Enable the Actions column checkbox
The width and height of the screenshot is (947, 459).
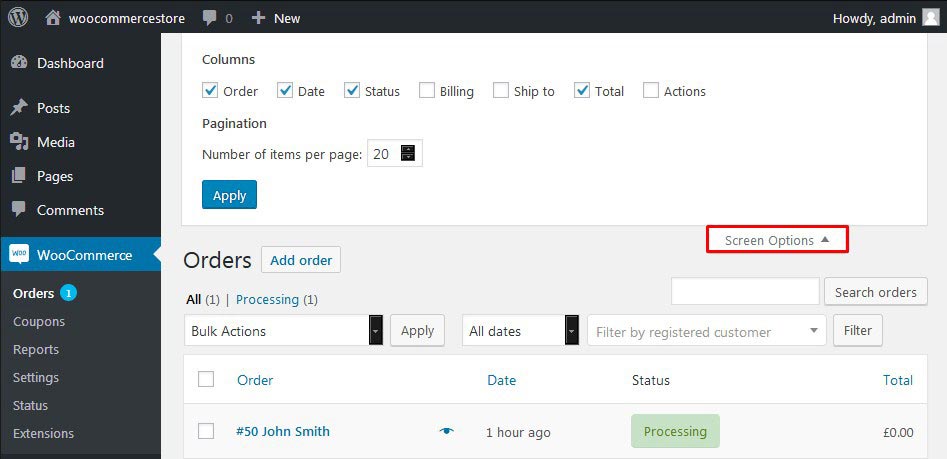[x=650, y=91]
